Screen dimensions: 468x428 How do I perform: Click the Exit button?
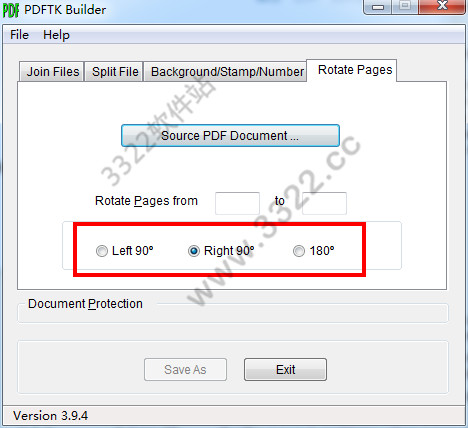tap(285, 370)
